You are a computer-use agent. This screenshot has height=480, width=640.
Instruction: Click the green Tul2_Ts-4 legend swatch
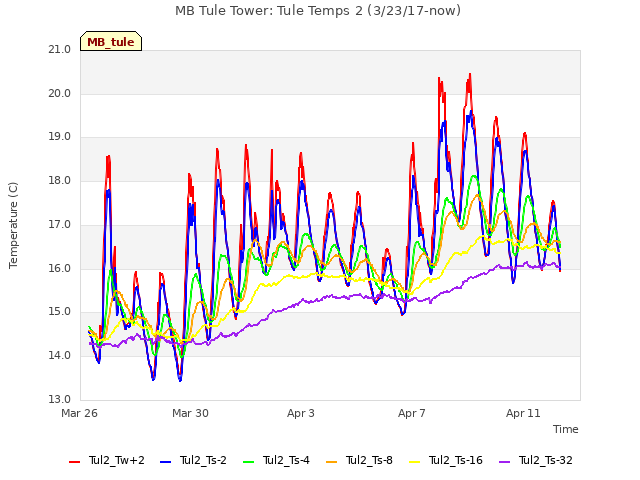click(248, 462)
